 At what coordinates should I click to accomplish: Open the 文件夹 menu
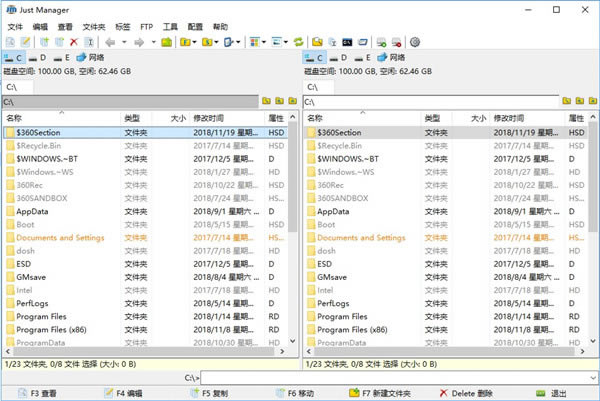pos(94,27)
